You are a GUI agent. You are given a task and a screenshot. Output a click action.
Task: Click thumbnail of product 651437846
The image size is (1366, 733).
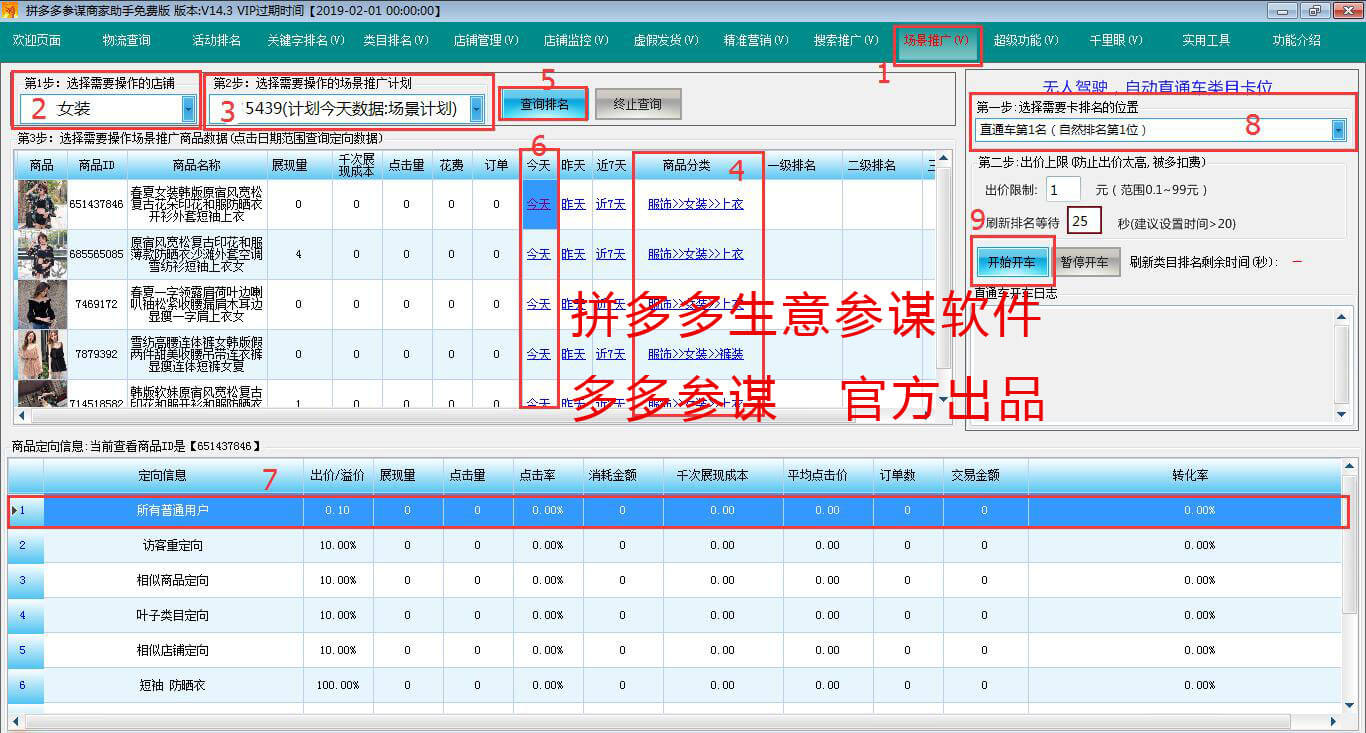coord(42,204)
